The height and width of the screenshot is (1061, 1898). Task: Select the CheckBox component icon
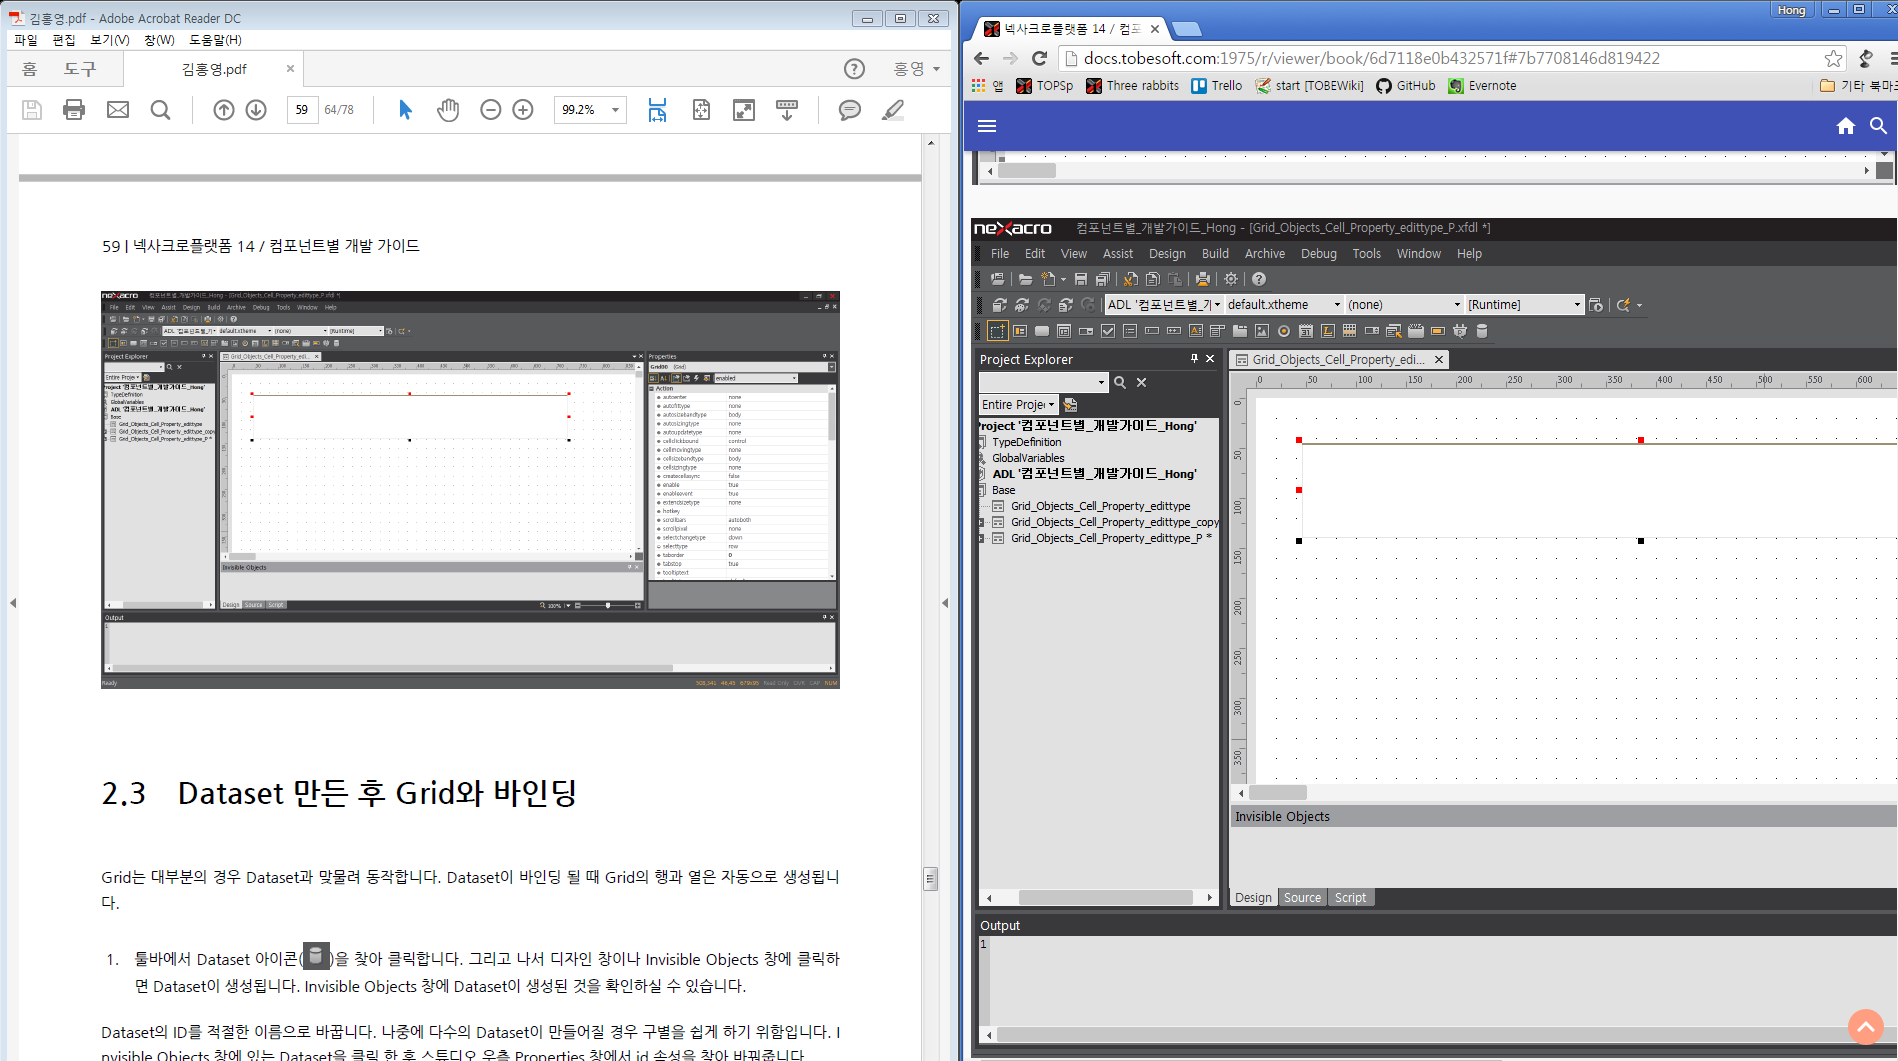(1108, 331)
